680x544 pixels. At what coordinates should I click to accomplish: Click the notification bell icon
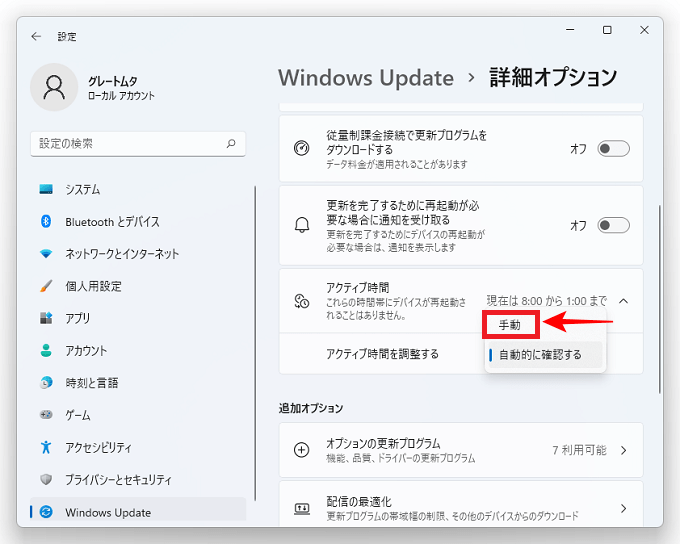[x=302, y=225]
